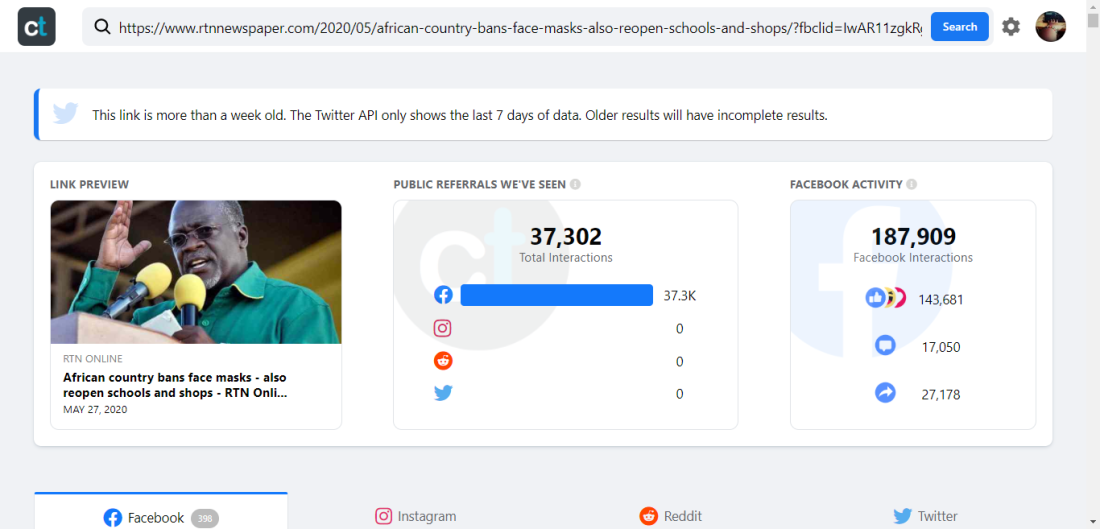Click the Reddit icon in referrals list
The image size is (1100, 529).
click(x=443, y=361)
